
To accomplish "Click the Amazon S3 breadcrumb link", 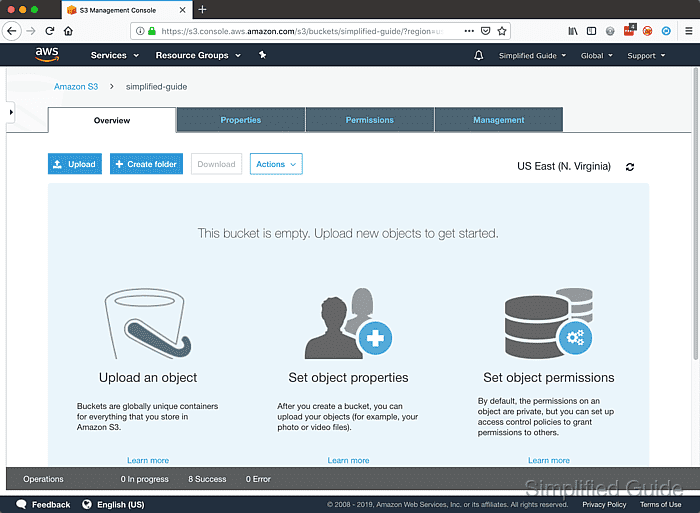I will pyautogui.click(x=76, y=87).
